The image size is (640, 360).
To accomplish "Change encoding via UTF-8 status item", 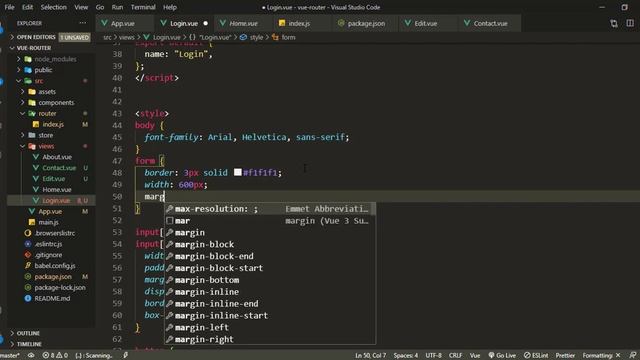I will coord(433,356).
